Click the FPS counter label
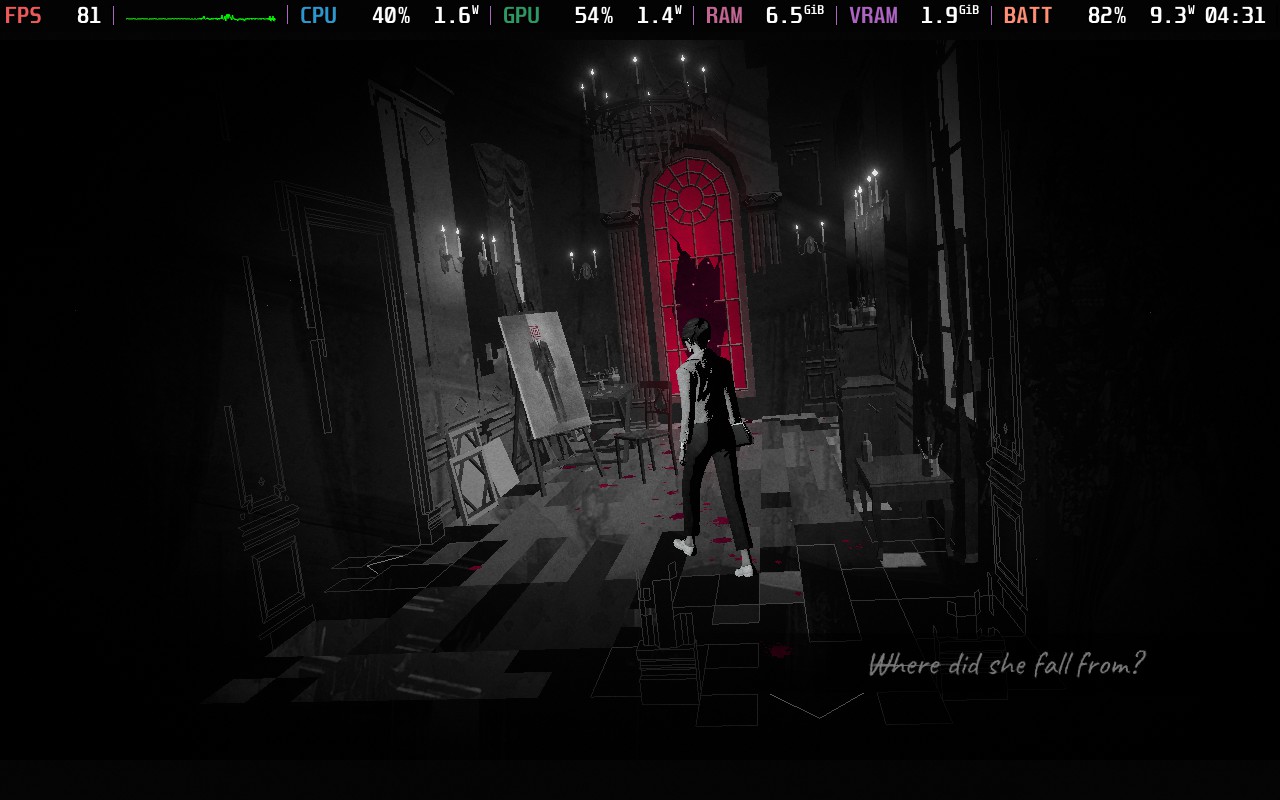The width and height of the screenshot is (1280, 800). [x=23, y=15]
